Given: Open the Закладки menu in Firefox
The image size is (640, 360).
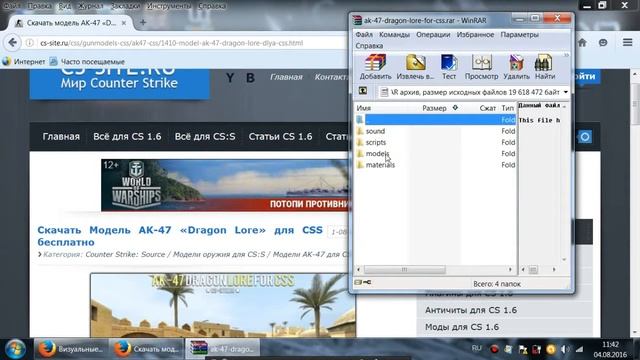Looking at the screenshot, I should pos(125,6).
